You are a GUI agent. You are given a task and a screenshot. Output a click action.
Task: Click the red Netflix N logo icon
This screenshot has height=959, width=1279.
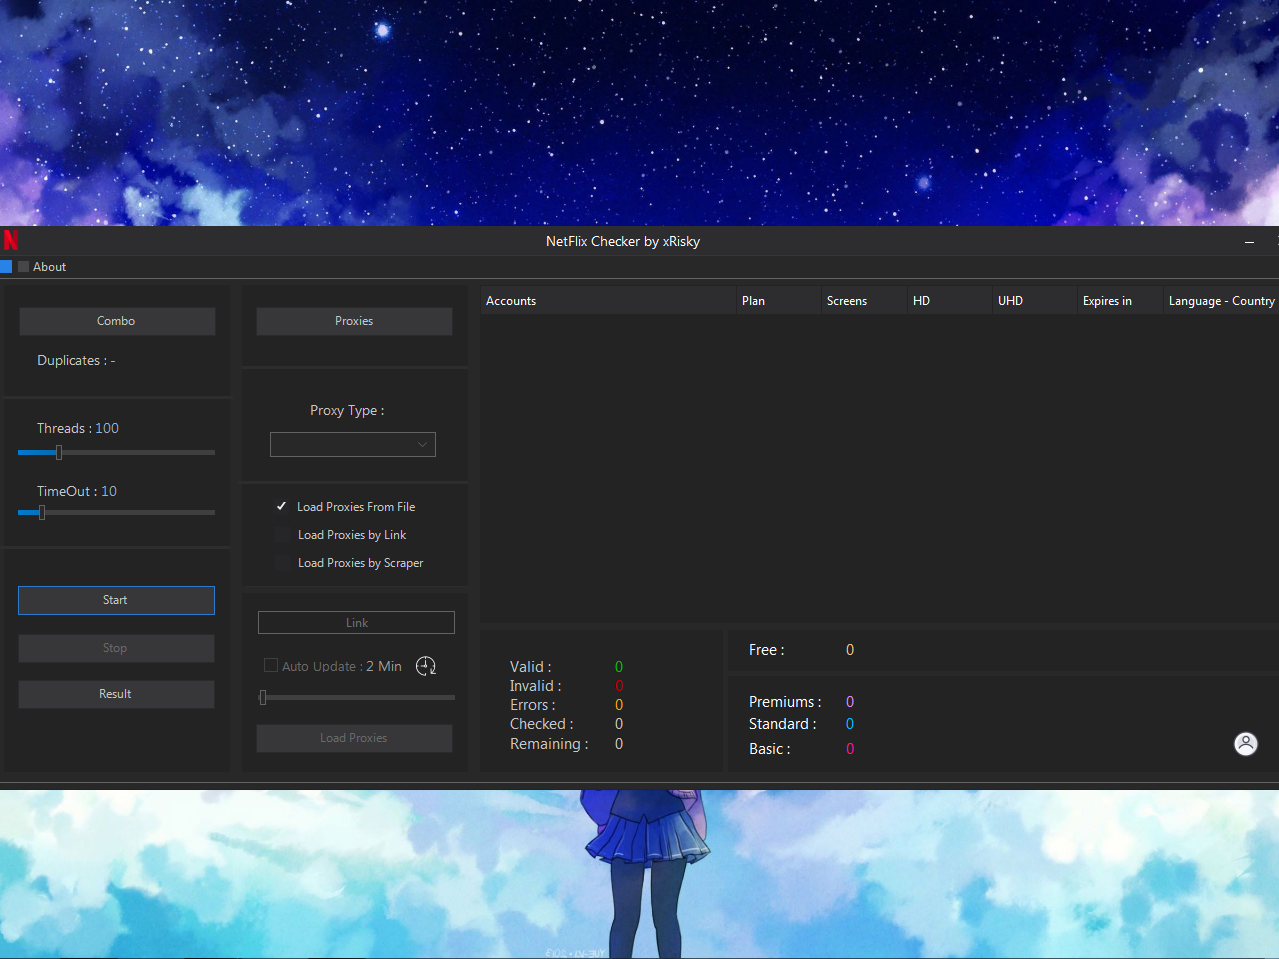coord(10,240)
